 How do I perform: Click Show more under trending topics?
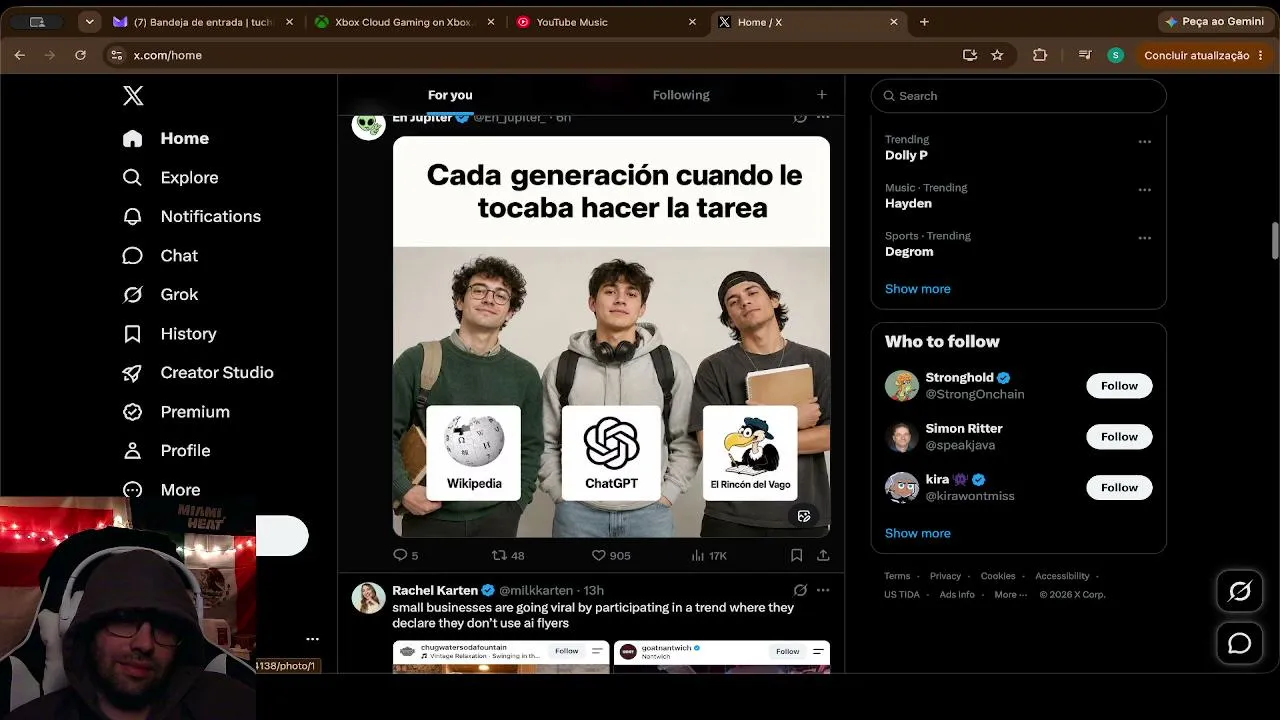coord(918,289)
